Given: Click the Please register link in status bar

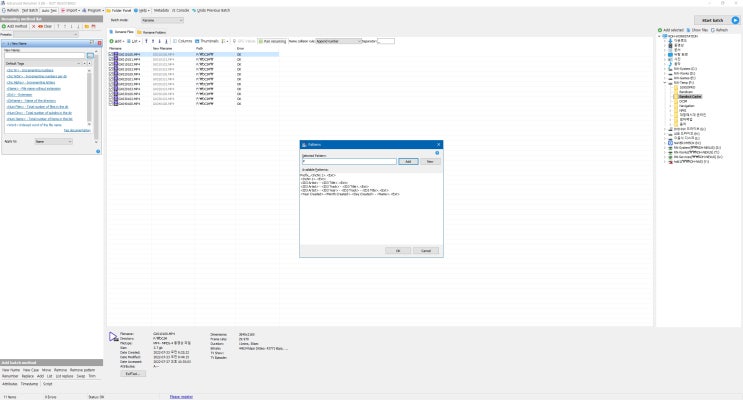Looking at the screenshot, I should click(181, 397).
